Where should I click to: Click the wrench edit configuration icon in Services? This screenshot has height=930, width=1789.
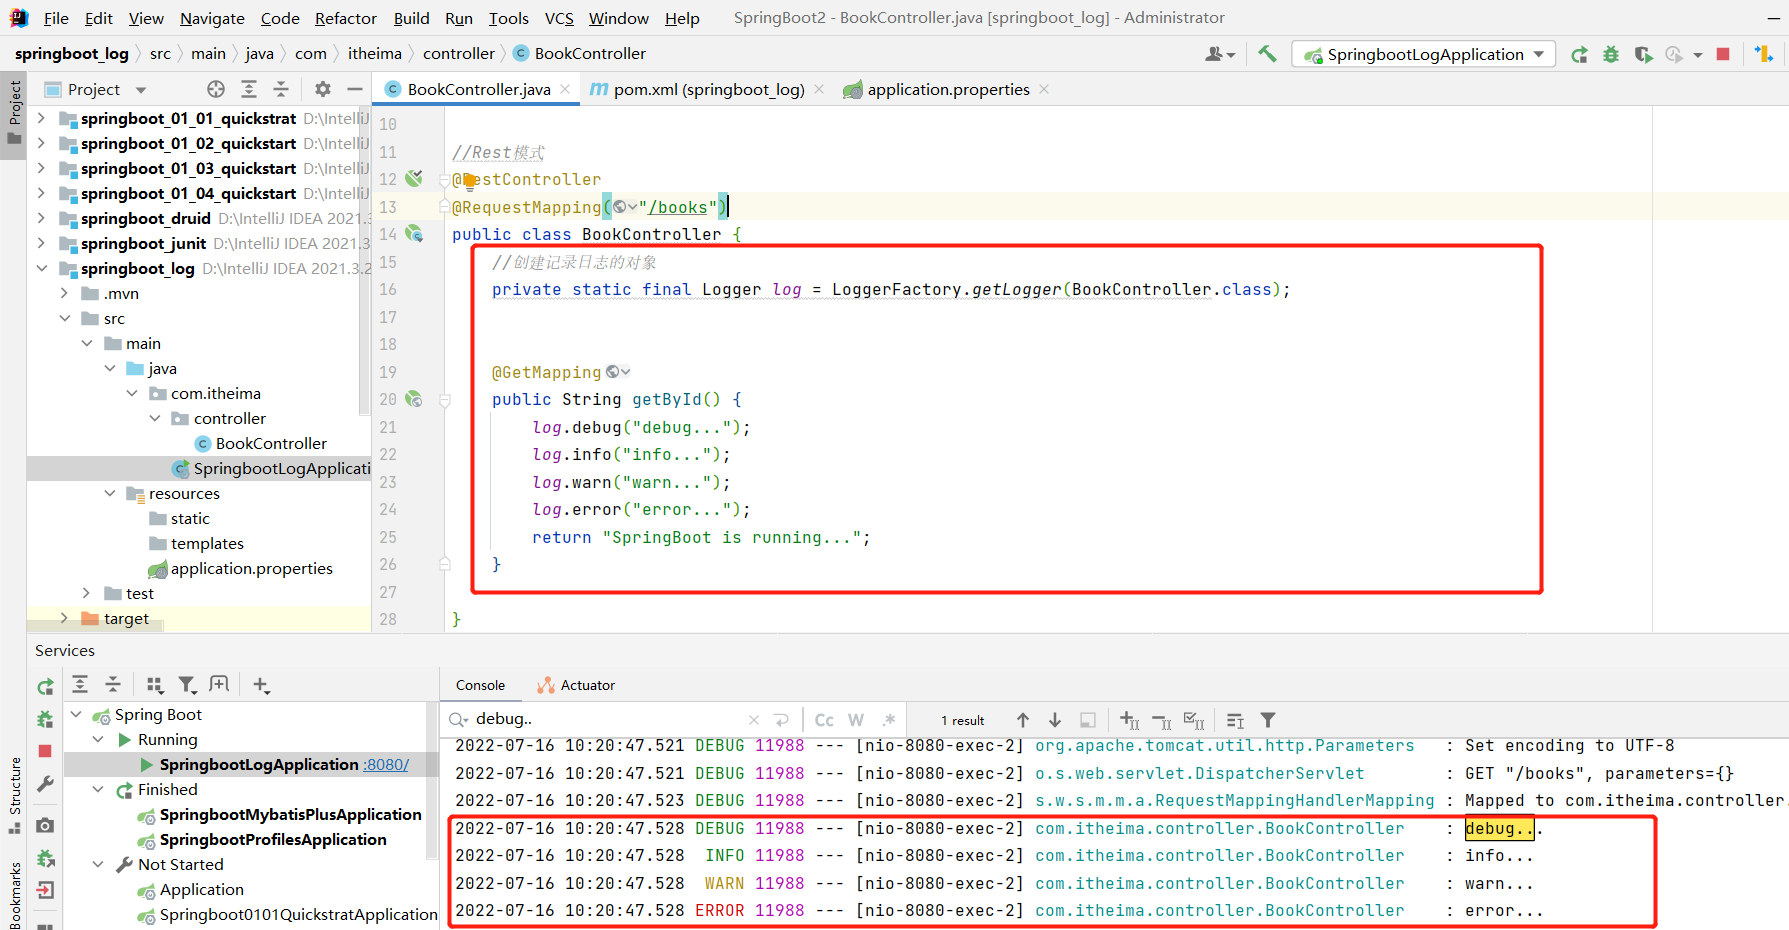45,784
